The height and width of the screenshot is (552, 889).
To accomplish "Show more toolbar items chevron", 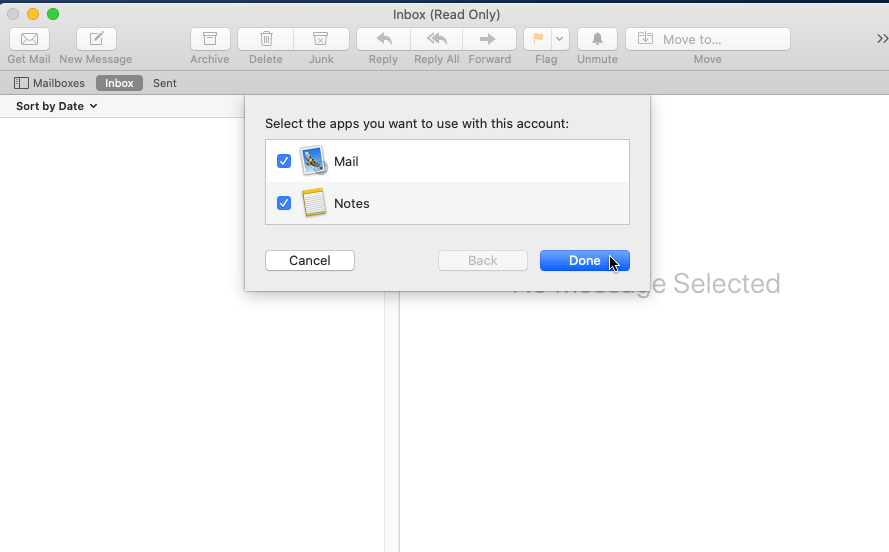I will tap(881, 39).
